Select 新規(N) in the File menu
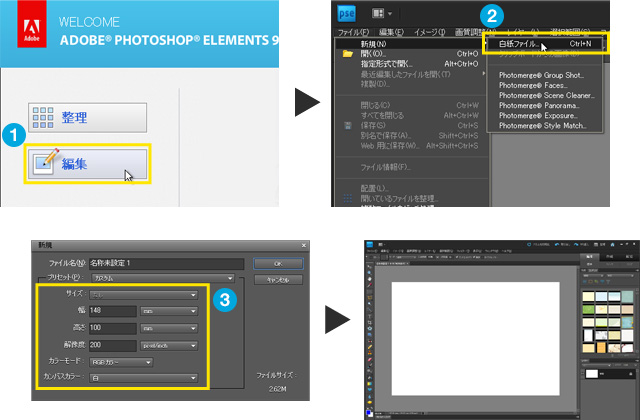Image resolution: width=640 pixels, height=420 pixels. coord(411,44)
